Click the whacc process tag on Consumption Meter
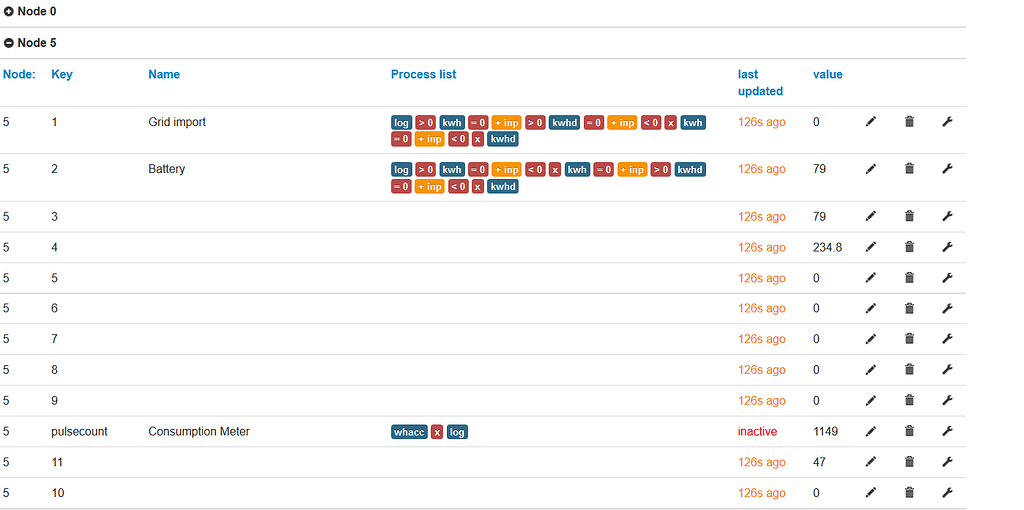1024x510 pixels. point(409,432)
